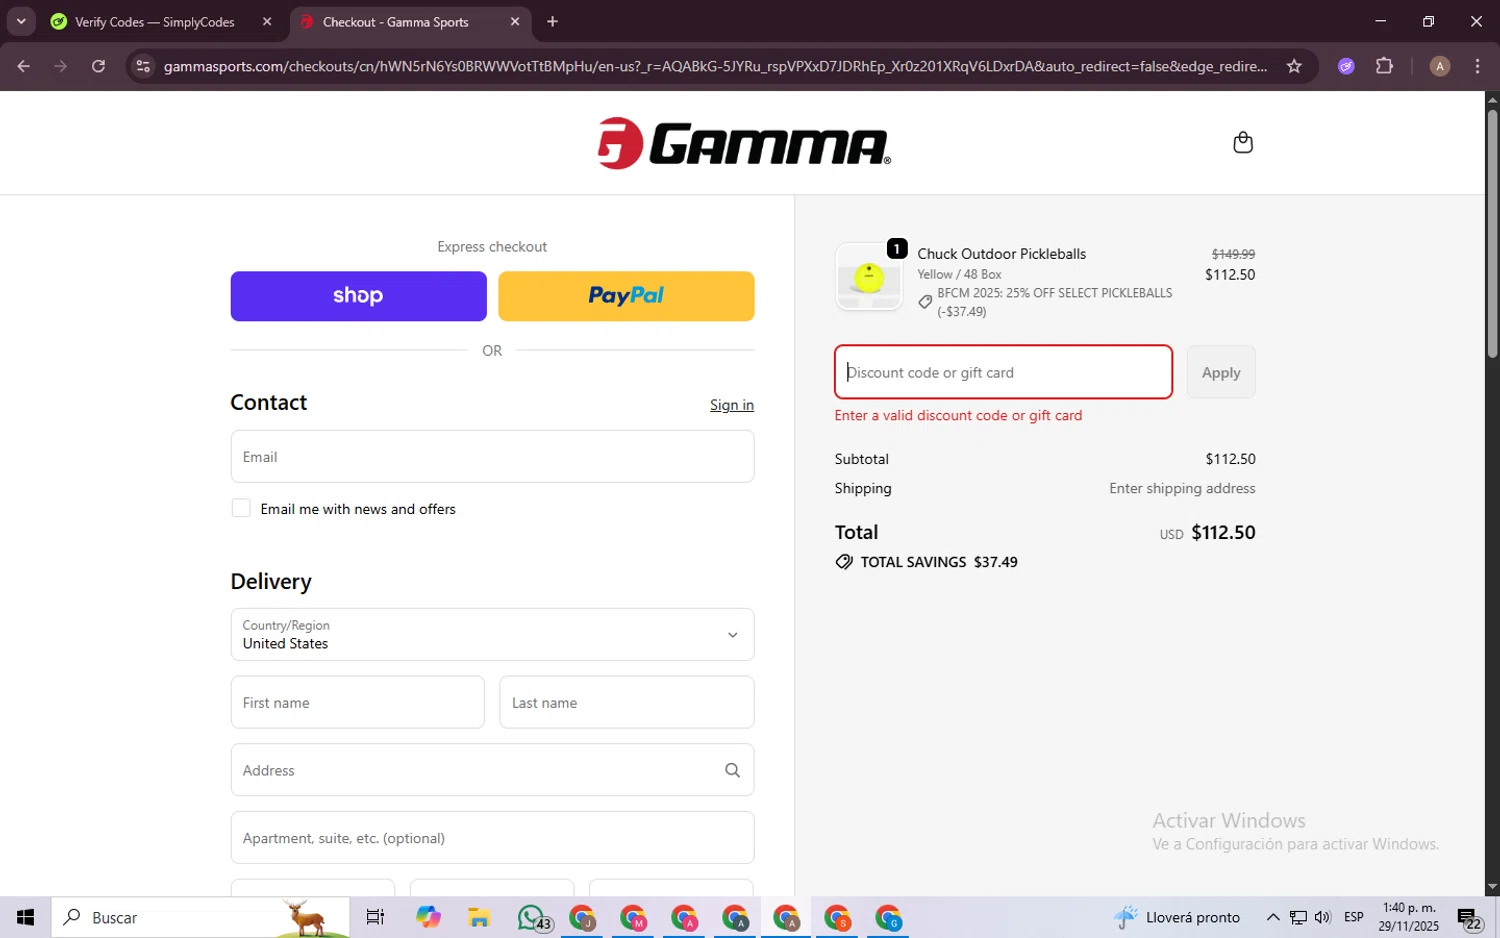Click the browser address bar URL
1500x938 pixels.
coord(715,66)
